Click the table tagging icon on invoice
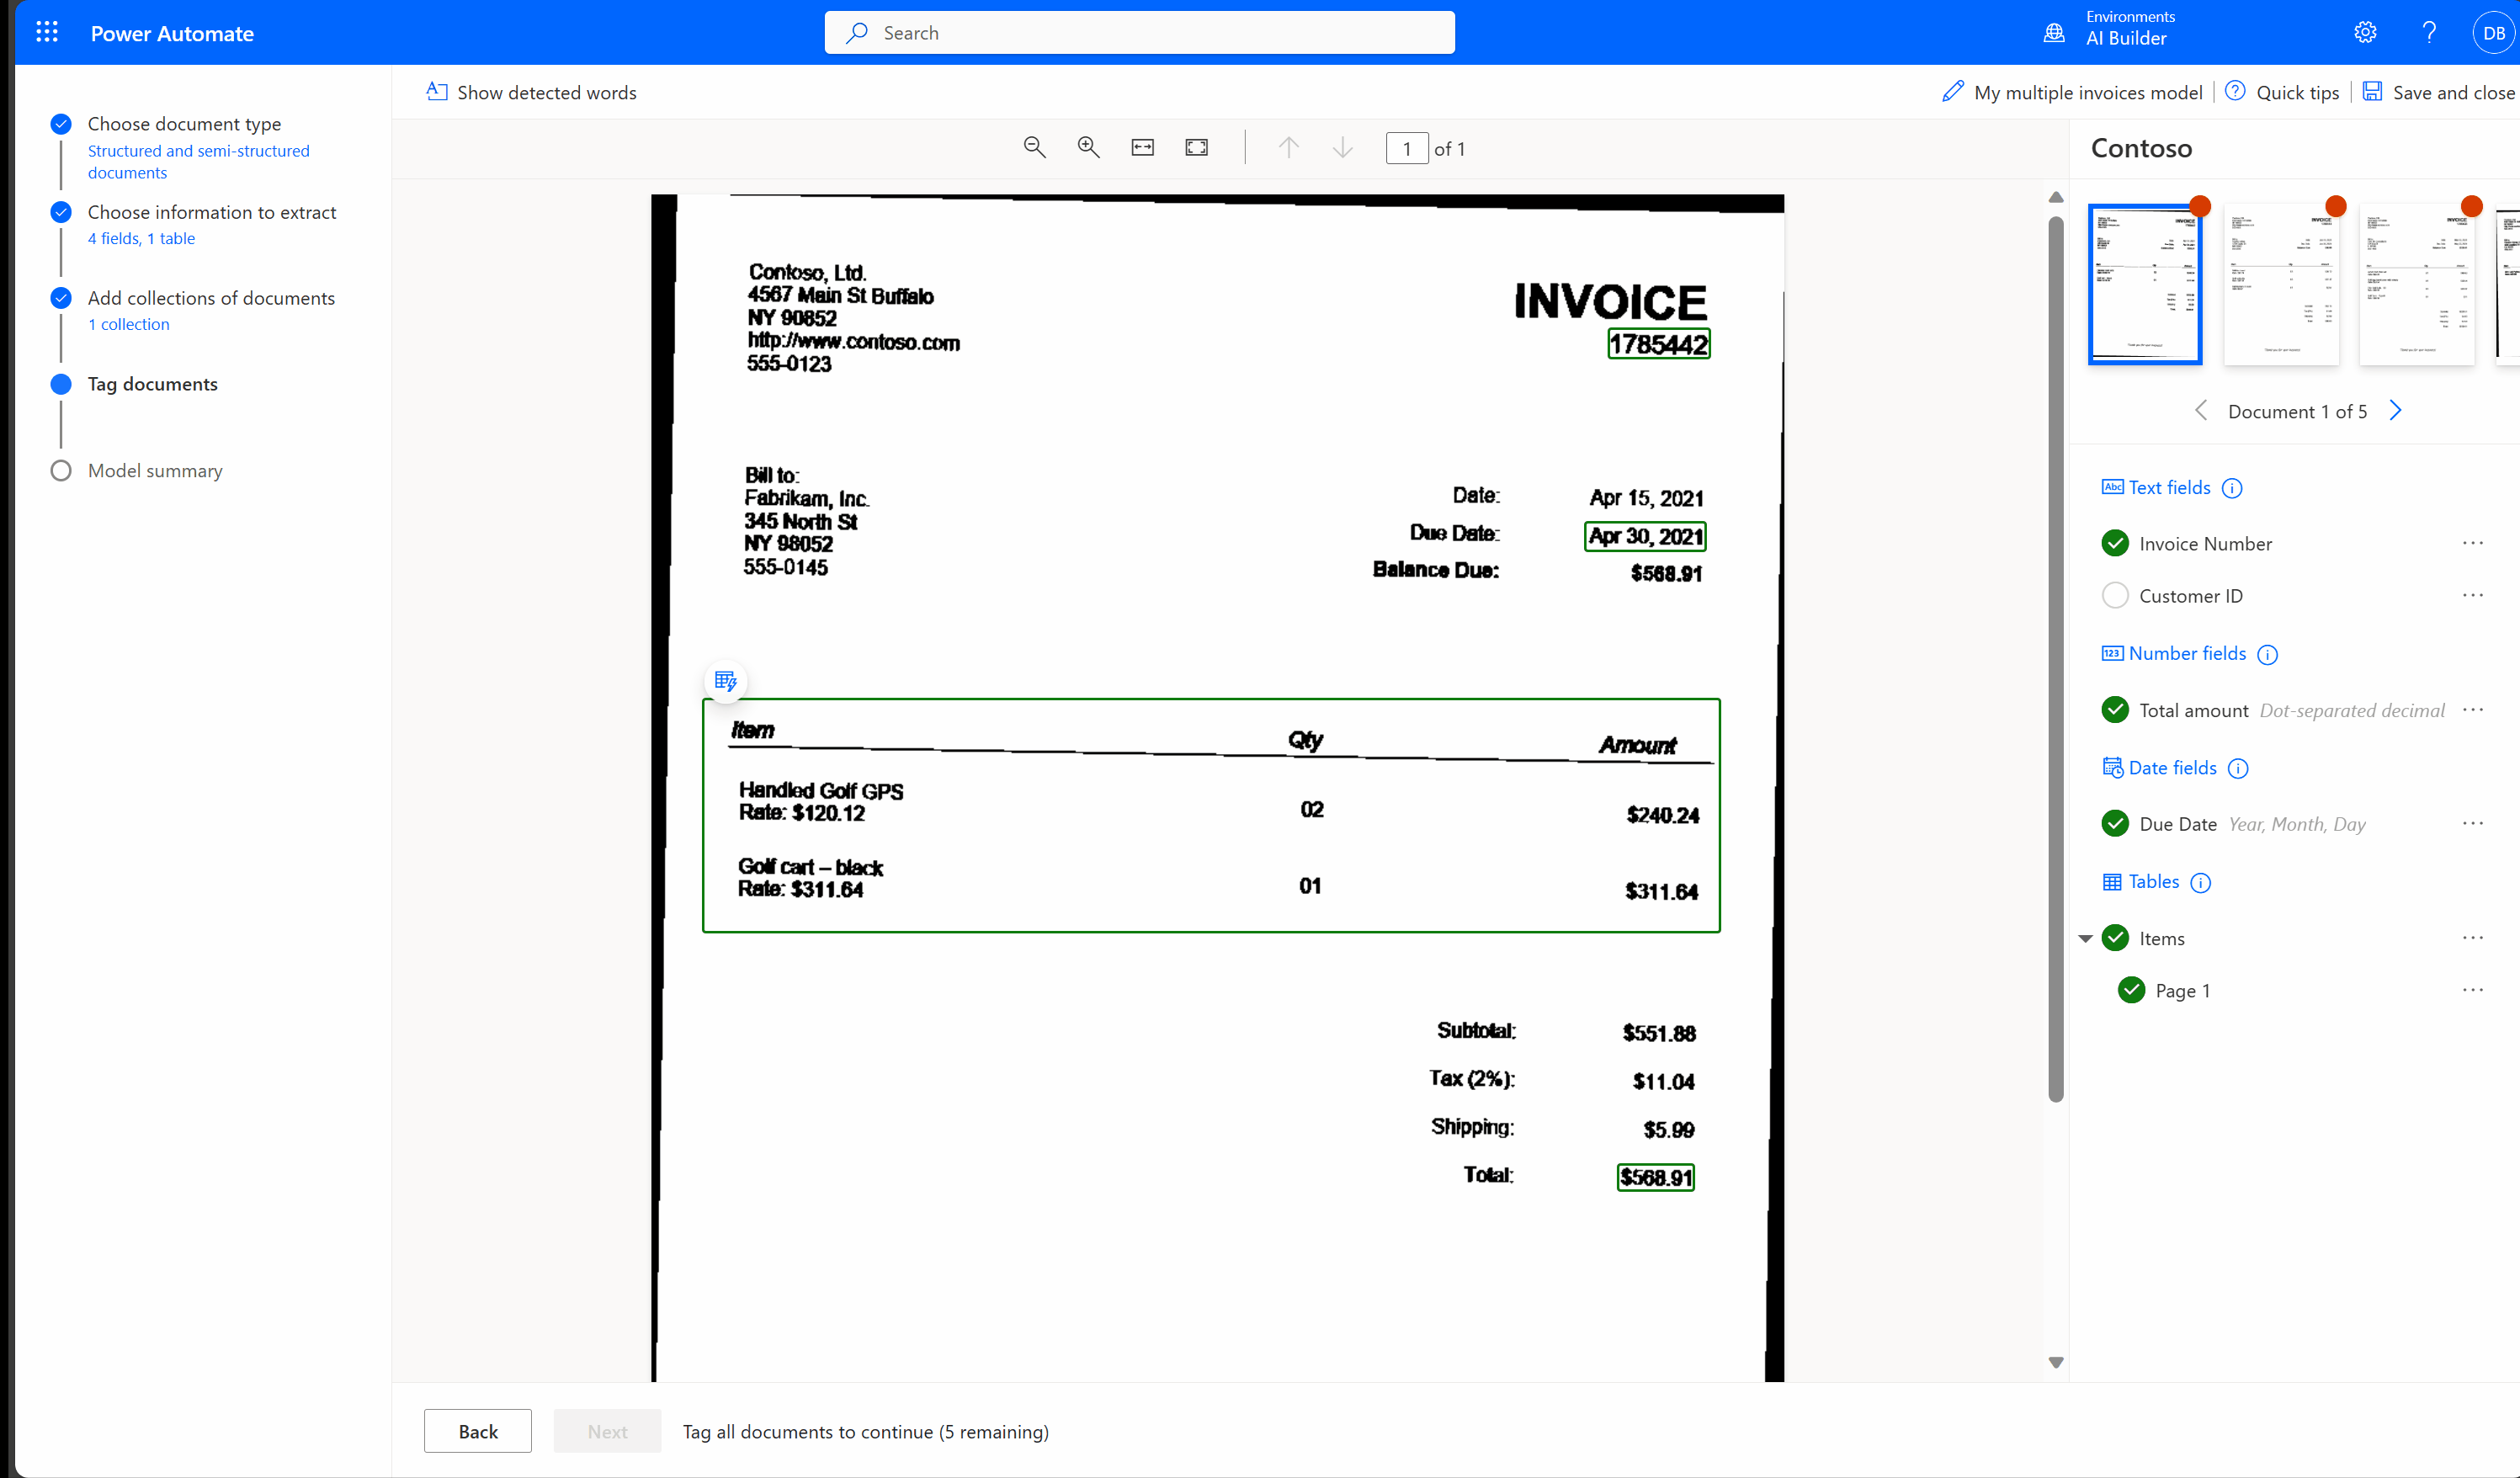Screen dimensions: 2520x1478 tap(726, 681)
